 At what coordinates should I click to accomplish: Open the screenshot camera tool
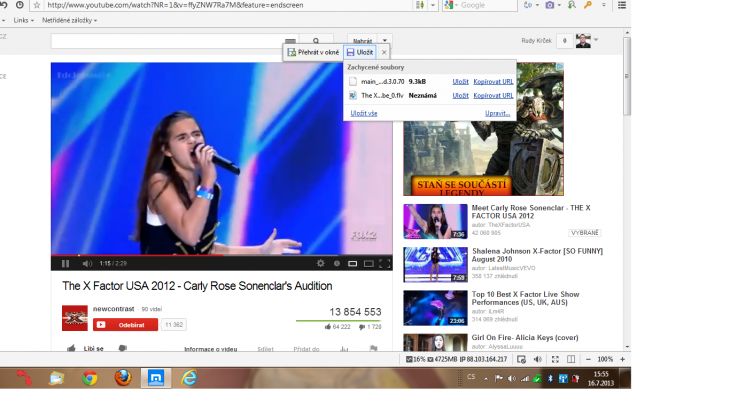[550, 5]
